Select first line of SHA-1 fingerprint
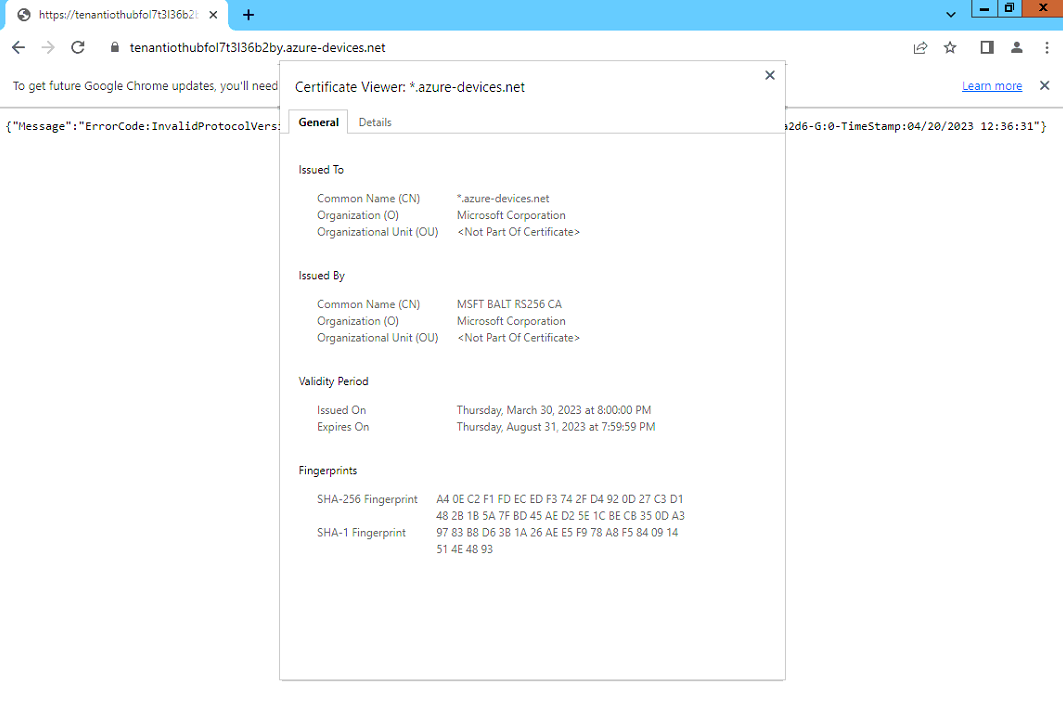Image resolution: width=1063 pixels, height=707 pixels. point(557,533)
